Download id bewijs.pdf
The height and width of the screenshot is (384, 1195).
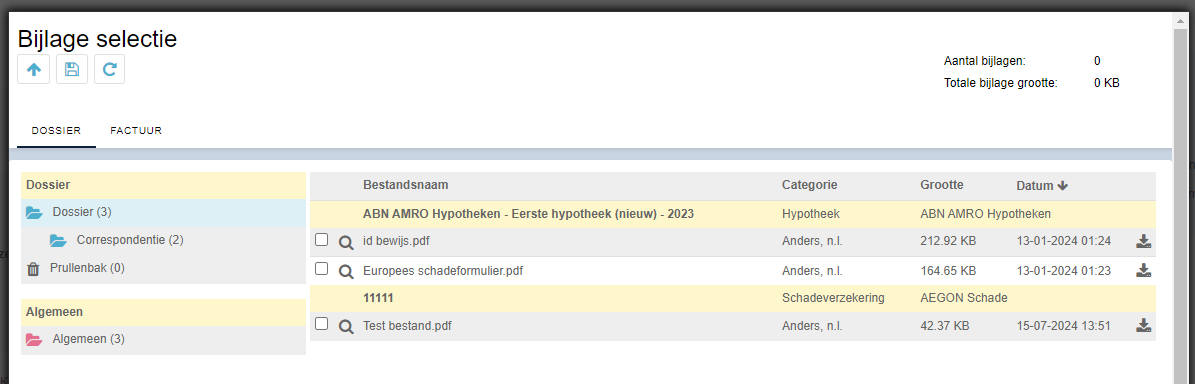click(1143, 242)
